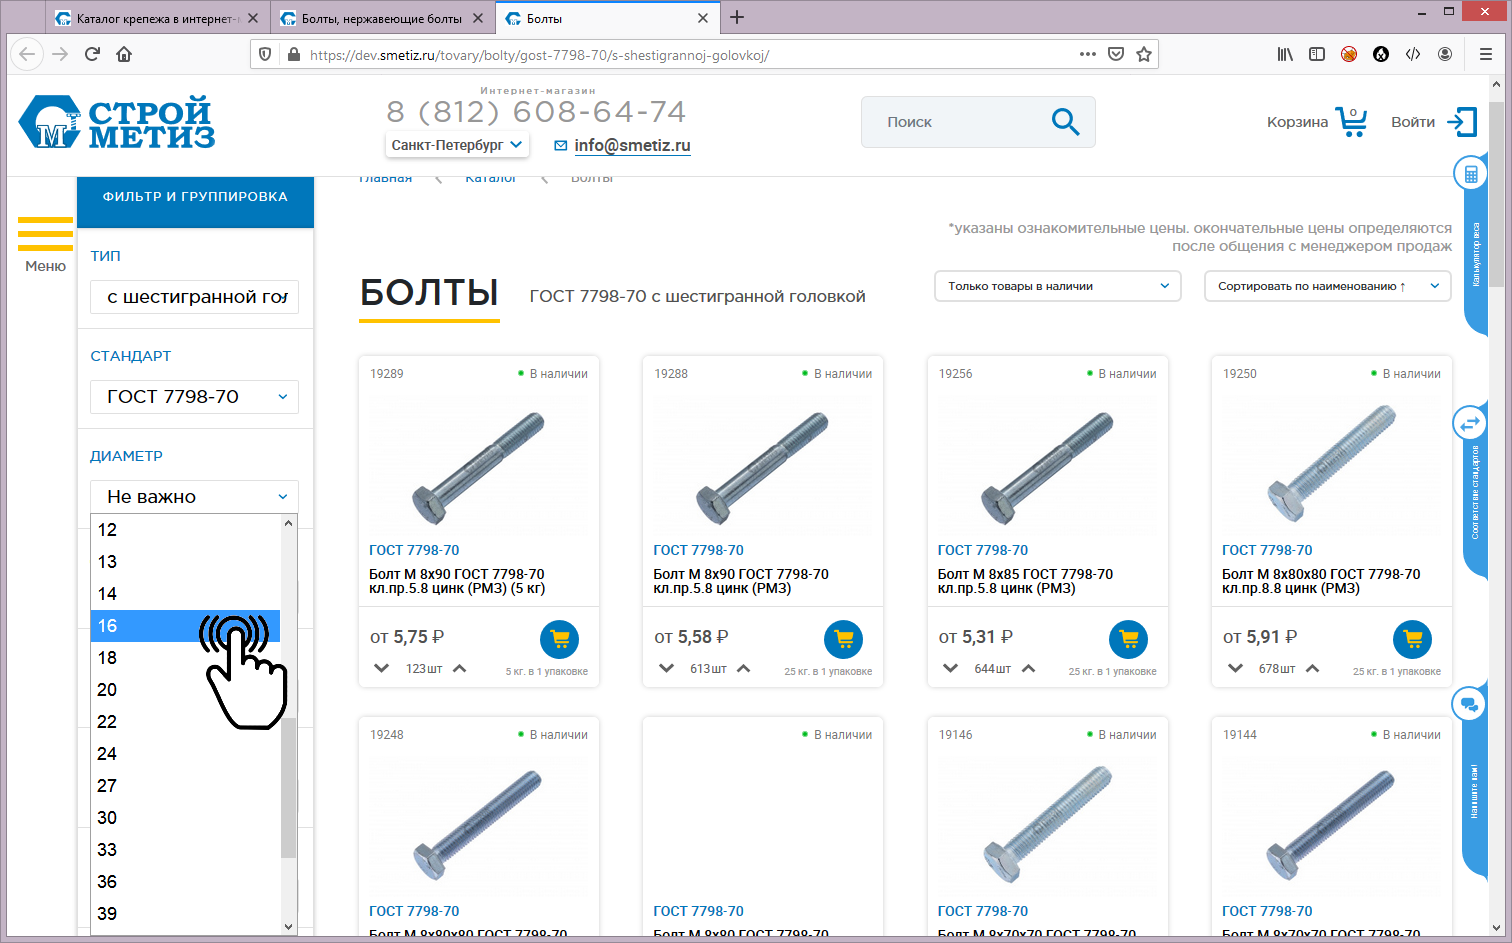
Task: Switch to the Каталог крепежа browser tab
Action: click(x=155, y=18)
